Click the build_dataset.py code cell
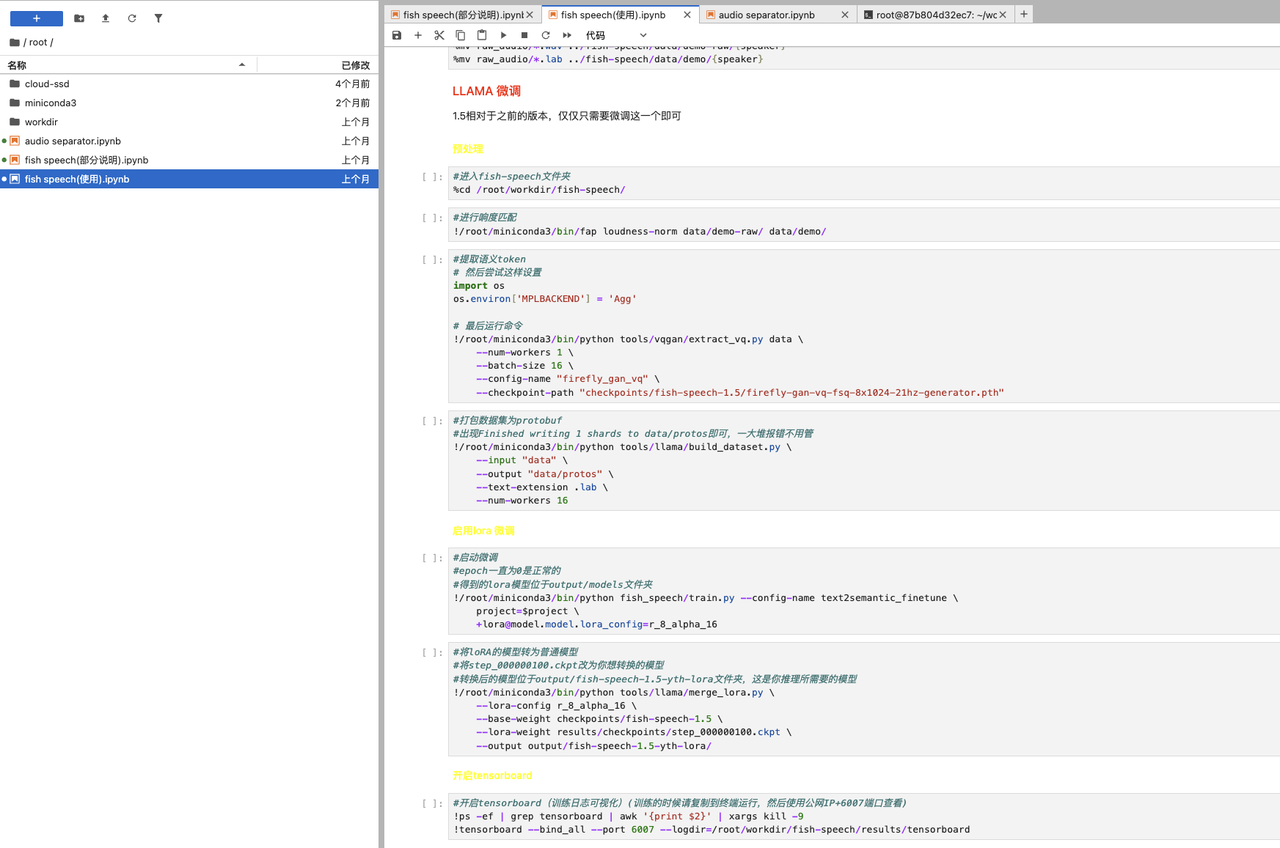Image resolution: width=1280 pixels, height=848 pixels. point(864,461)
